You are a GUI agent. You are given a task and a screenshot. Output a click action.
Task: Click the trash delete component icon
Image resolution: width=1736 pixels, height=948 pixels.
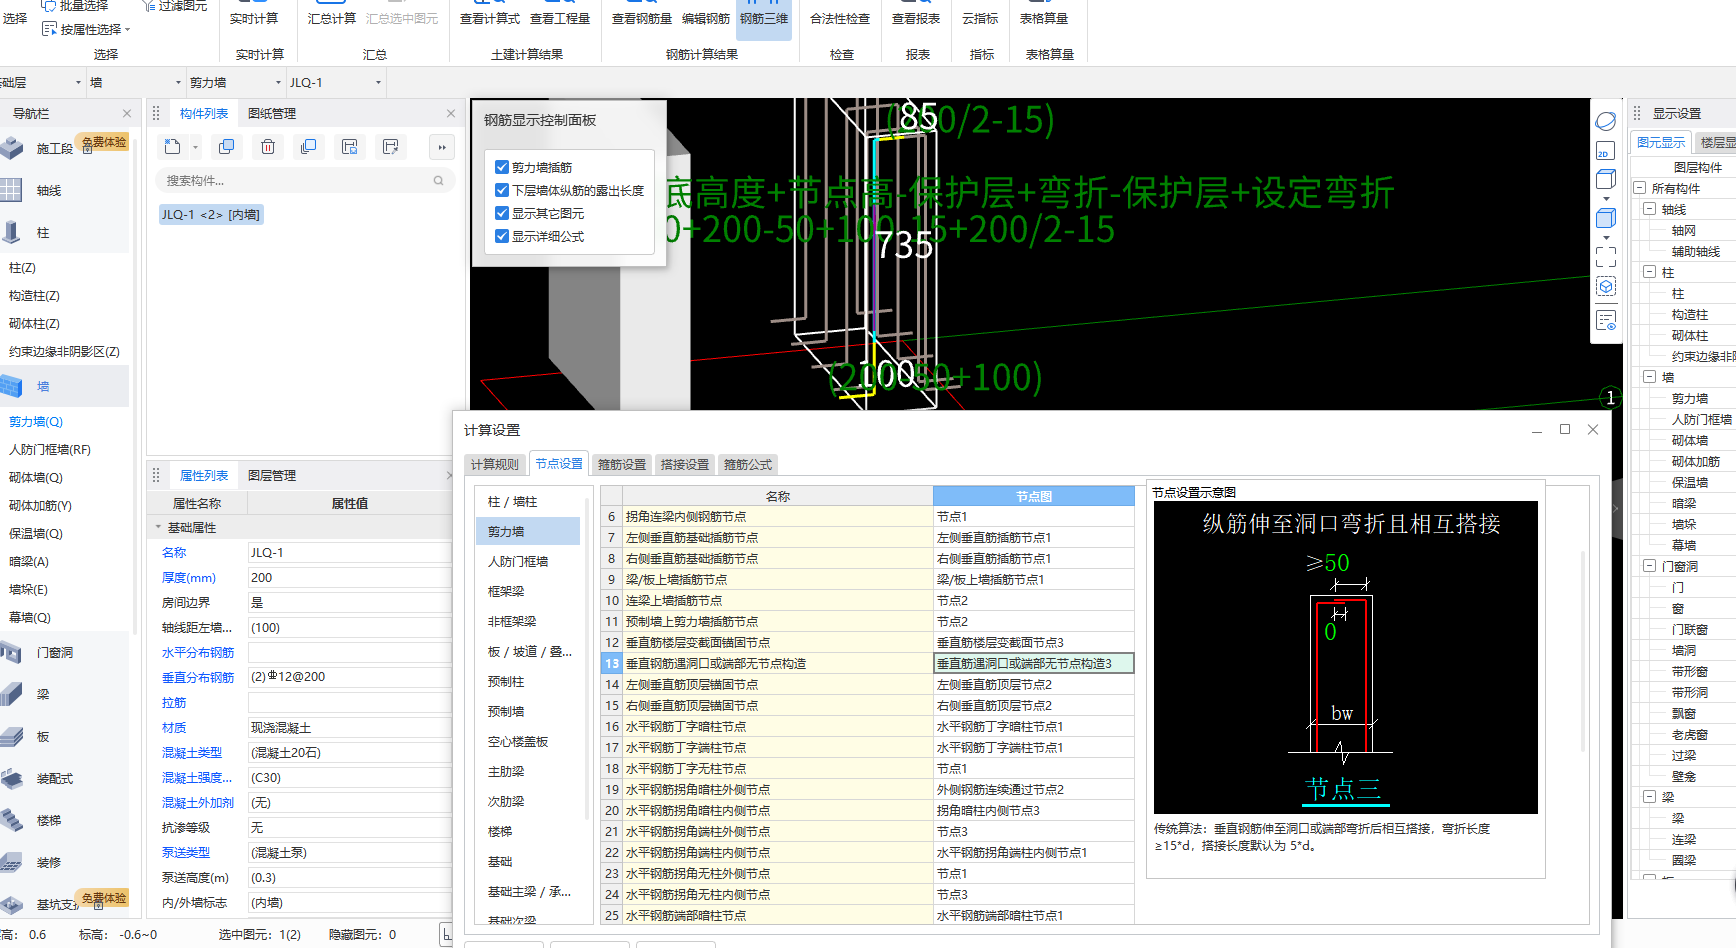[268, 147]
